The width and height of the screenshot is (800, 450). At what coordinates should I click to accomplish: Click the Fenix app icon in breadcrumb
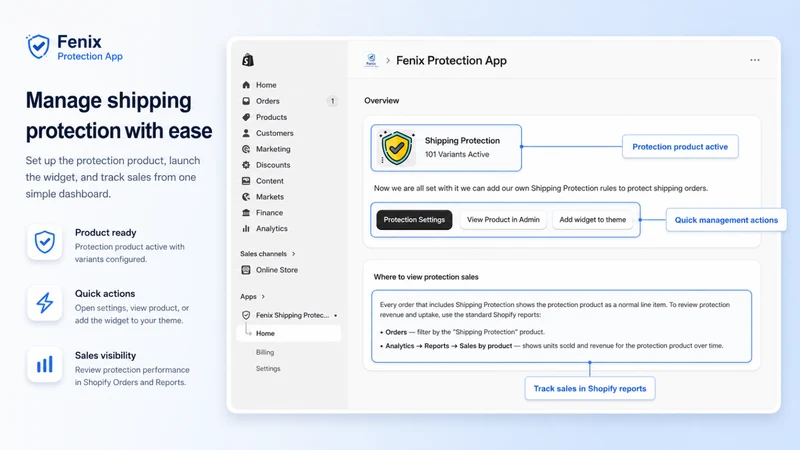click(x=371, y=60)
